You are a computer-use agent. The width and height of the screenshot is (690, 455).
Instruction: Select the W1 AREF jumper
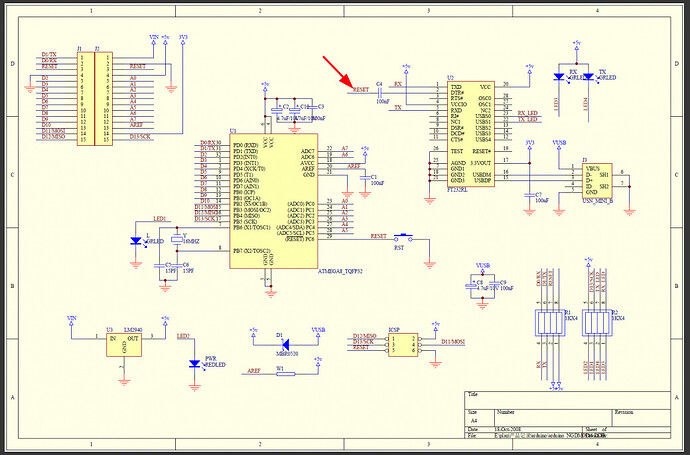pyautogui.click(x=280, y=372)
